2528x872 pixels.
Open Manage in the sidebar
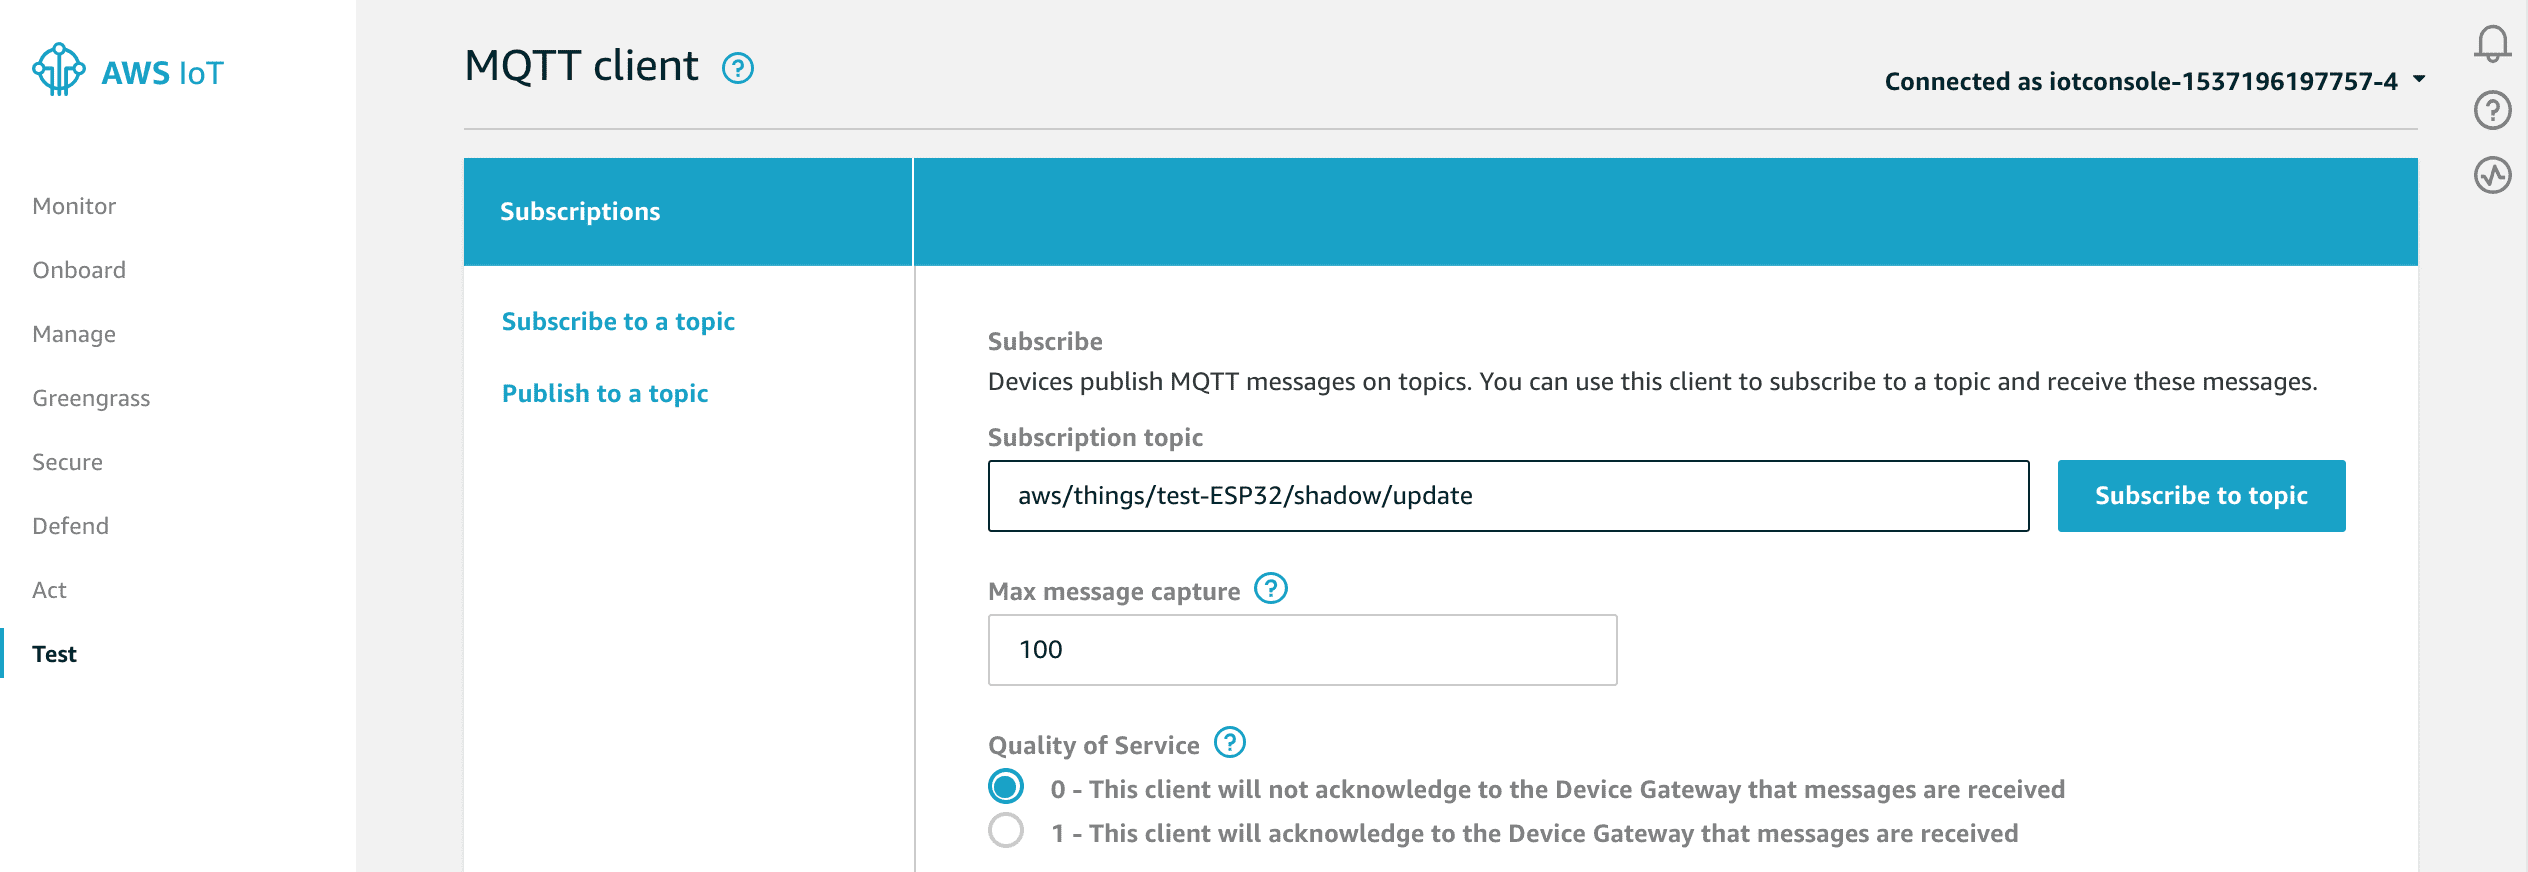point(74,334)
